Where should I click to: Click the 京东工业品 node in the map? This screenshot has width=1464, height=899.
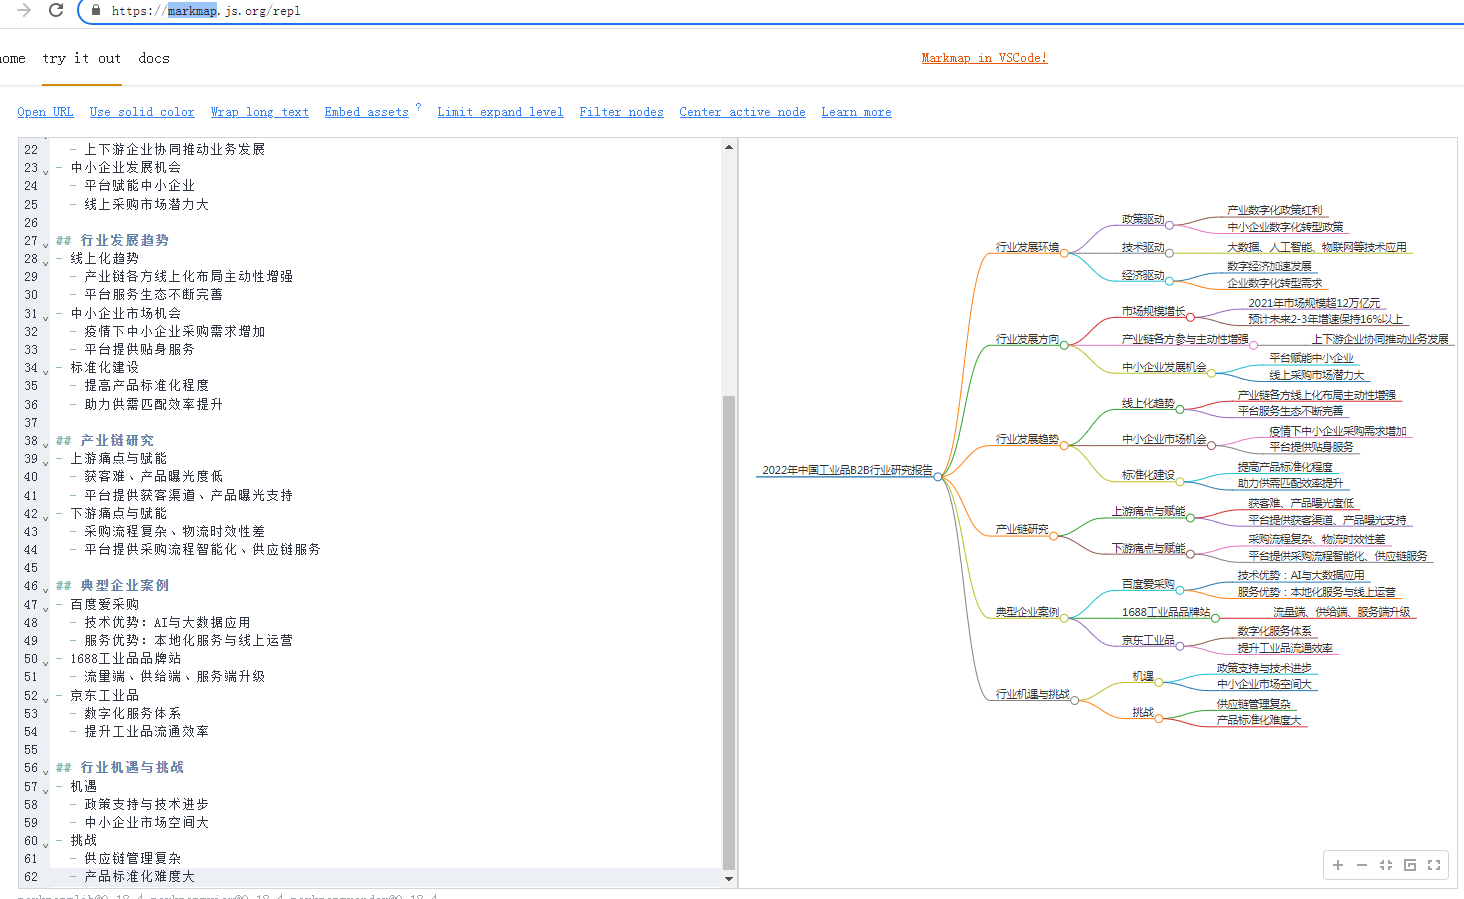pos(1148,640)
